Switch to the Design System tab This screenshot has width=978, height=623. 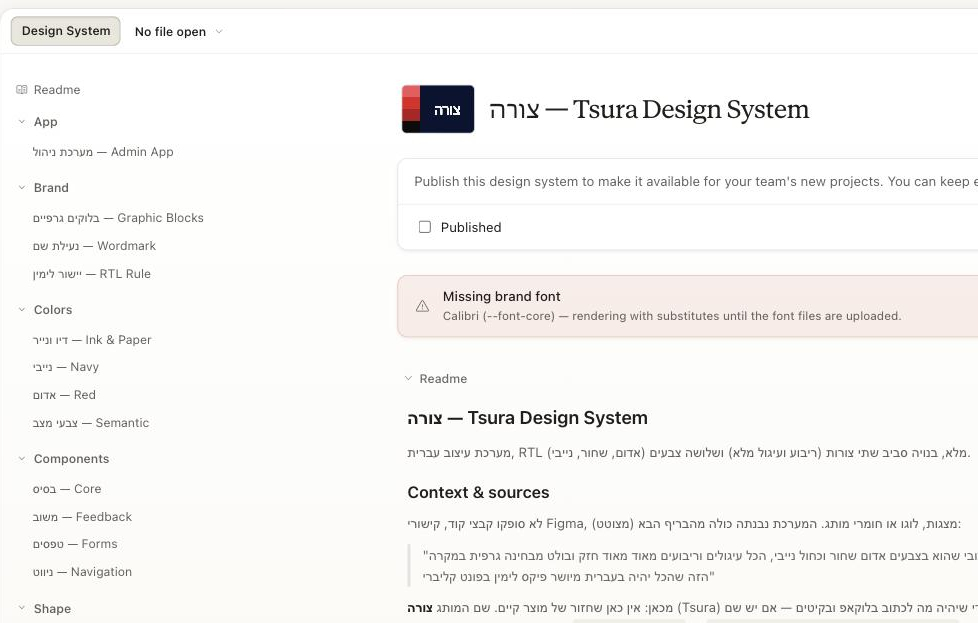tap(65, 31)
